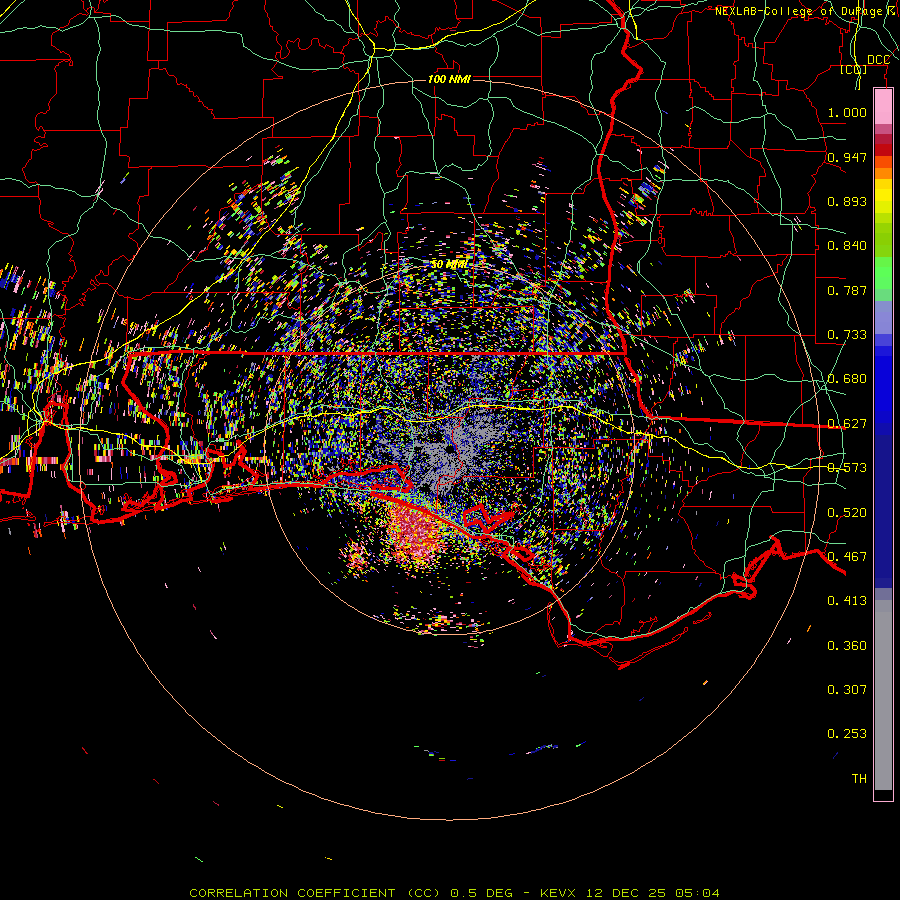Click the KEVX radar site identifier
Image resolution: width=900 pixels, height=900 pixels.
coord(560,893)
